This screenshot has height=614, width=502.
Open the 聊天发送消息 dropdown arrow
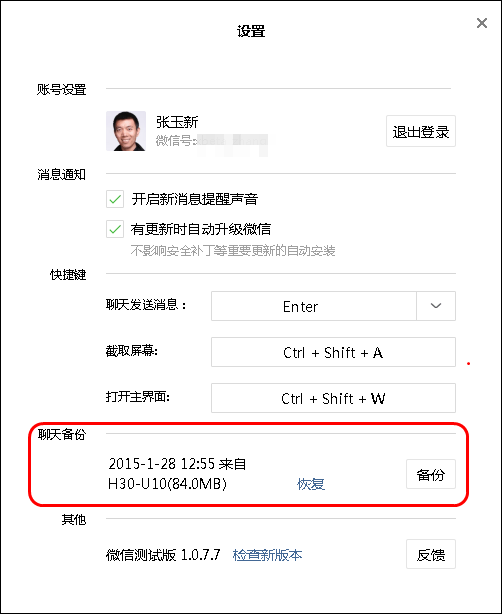coord(436,306)
